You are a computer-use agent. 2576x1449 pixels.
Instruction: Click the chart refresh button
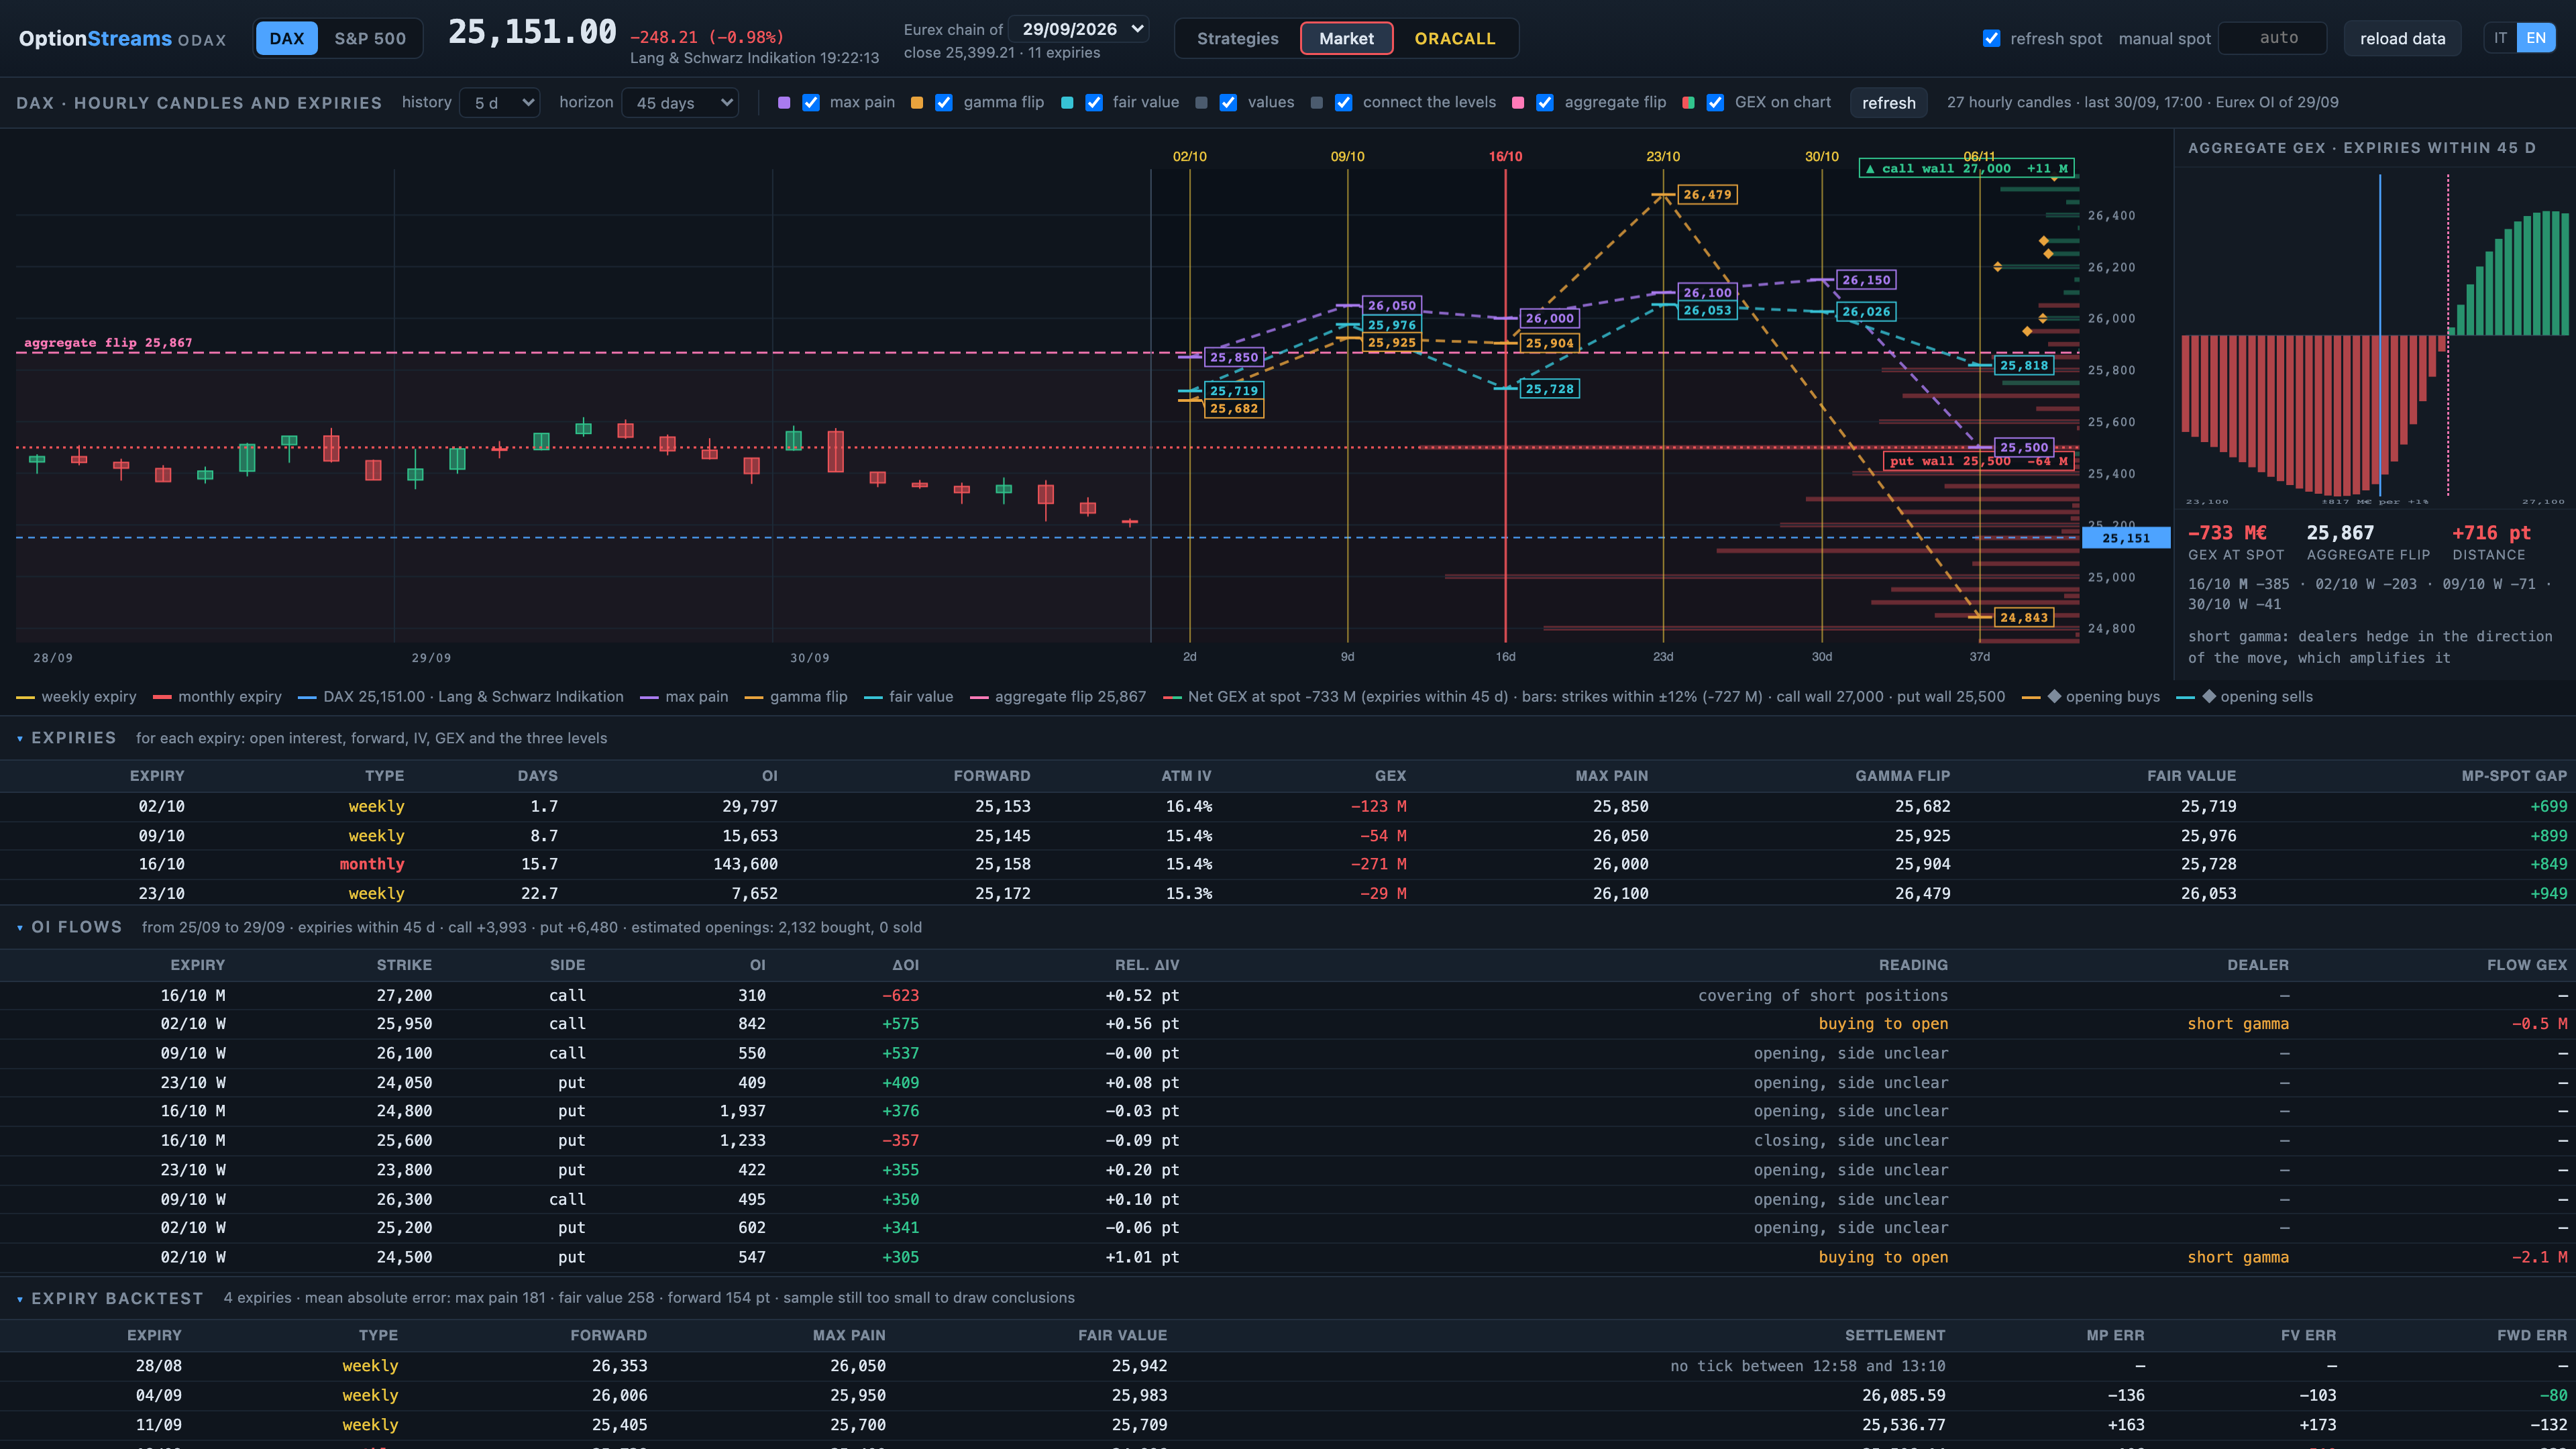click(1888, 102)
